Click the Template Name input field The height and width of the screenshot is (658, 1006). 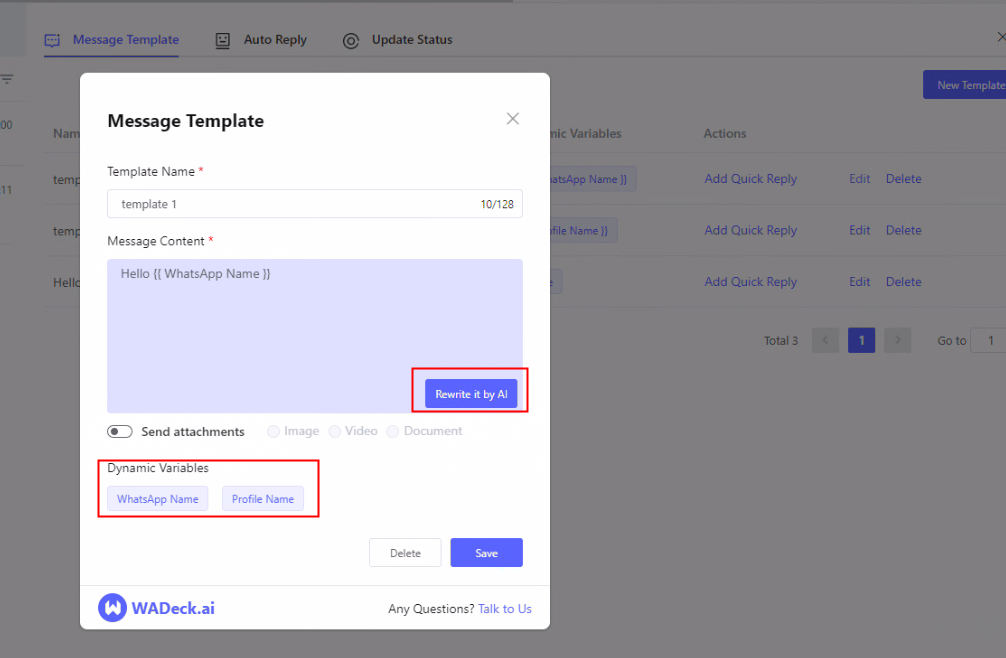click(295, 204)
